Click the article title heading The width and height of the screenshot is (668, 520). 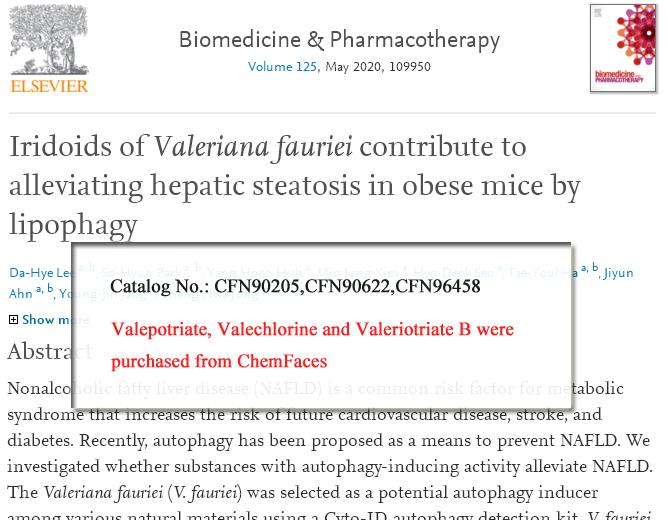coord(294,186)
